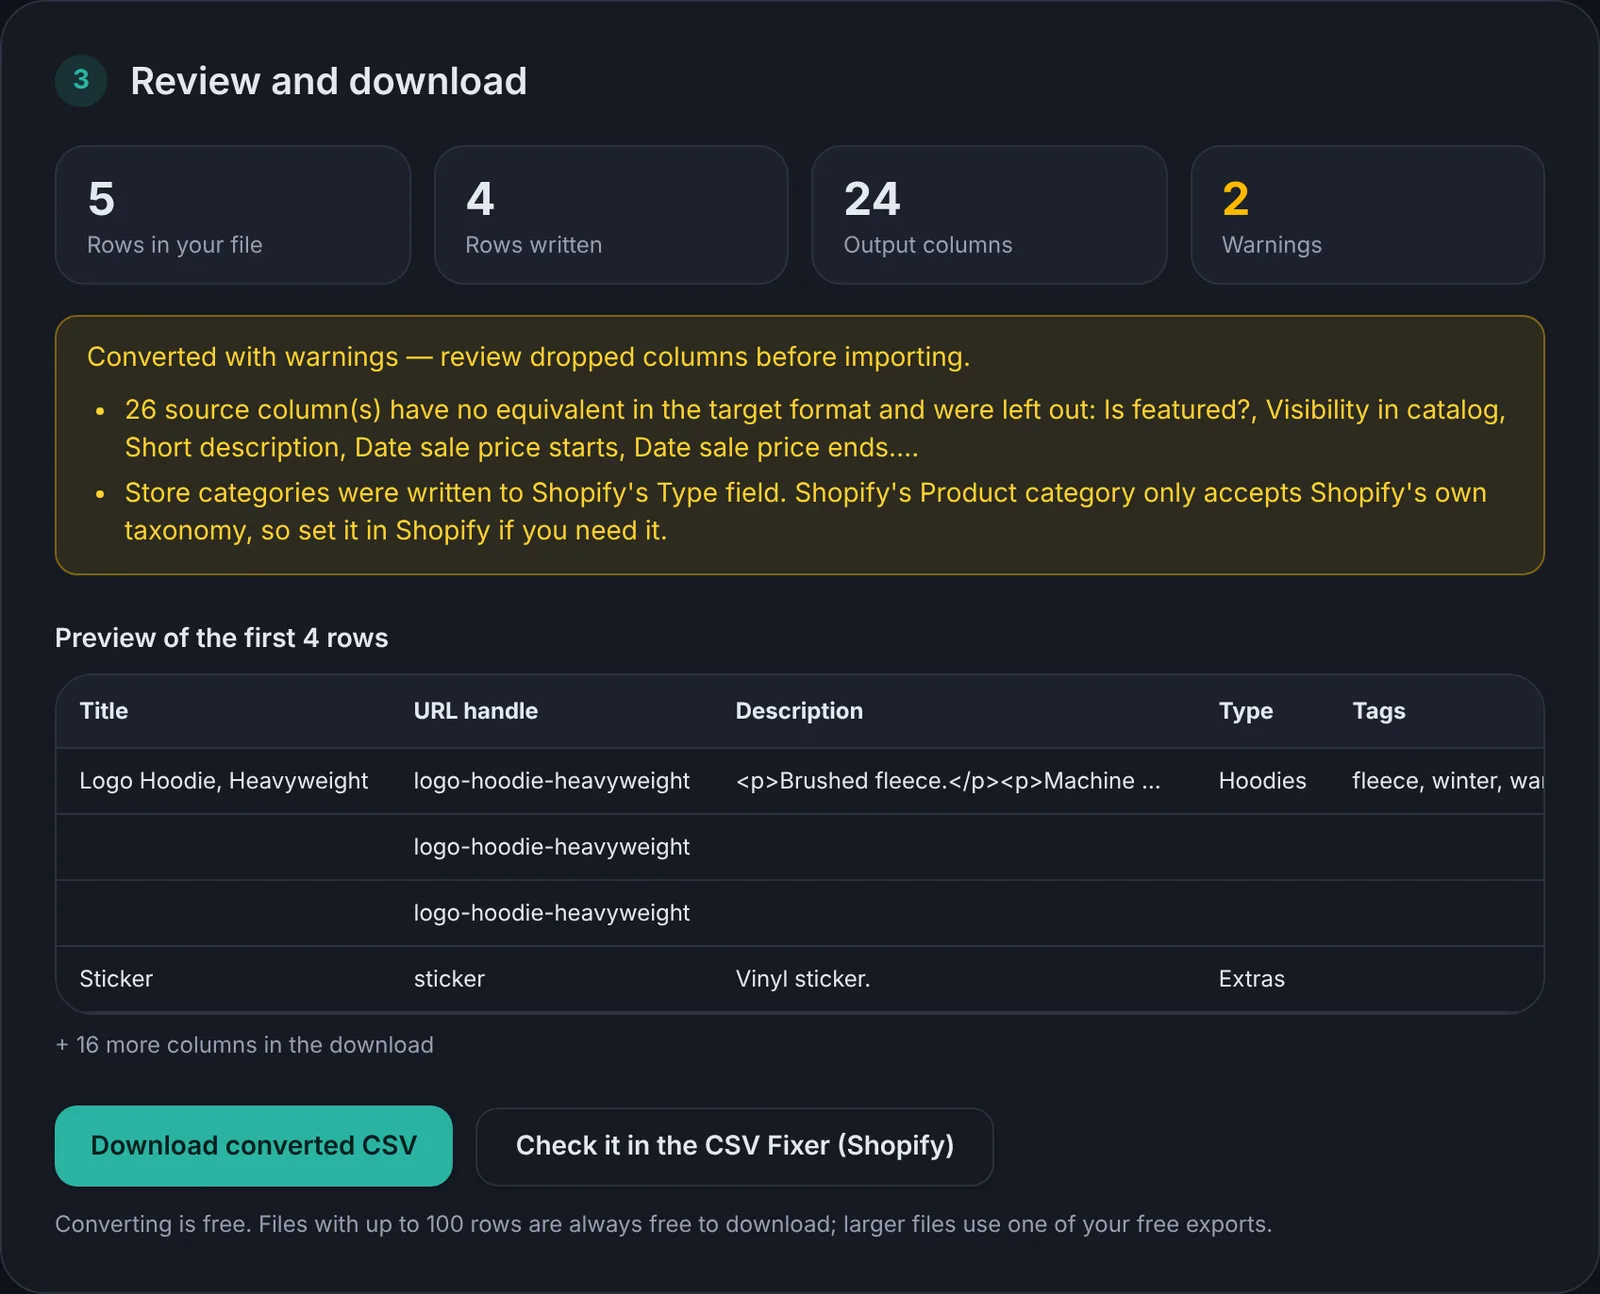Click the "Logo Hoodie, Heavyweight" title cell
The width and height of the screenshot is (1600, 1294).
point(224,781)
